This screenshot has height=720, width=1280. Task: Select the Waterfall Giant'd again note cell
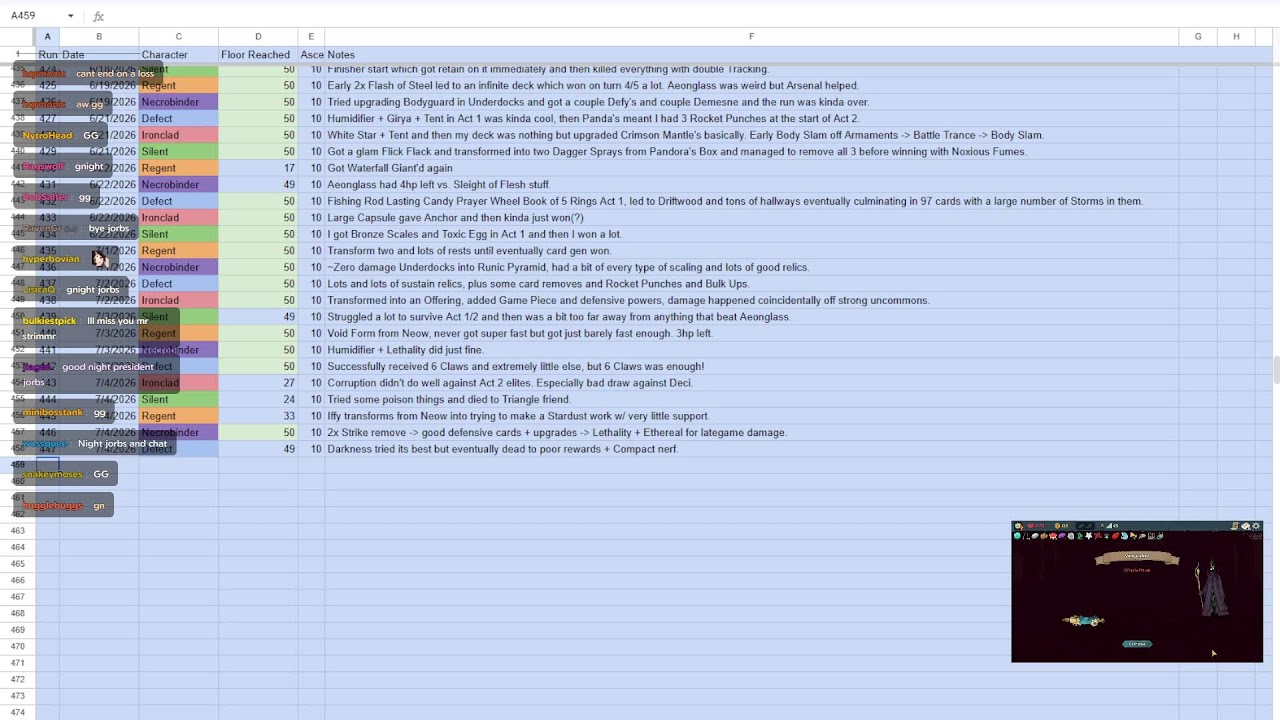751,168
